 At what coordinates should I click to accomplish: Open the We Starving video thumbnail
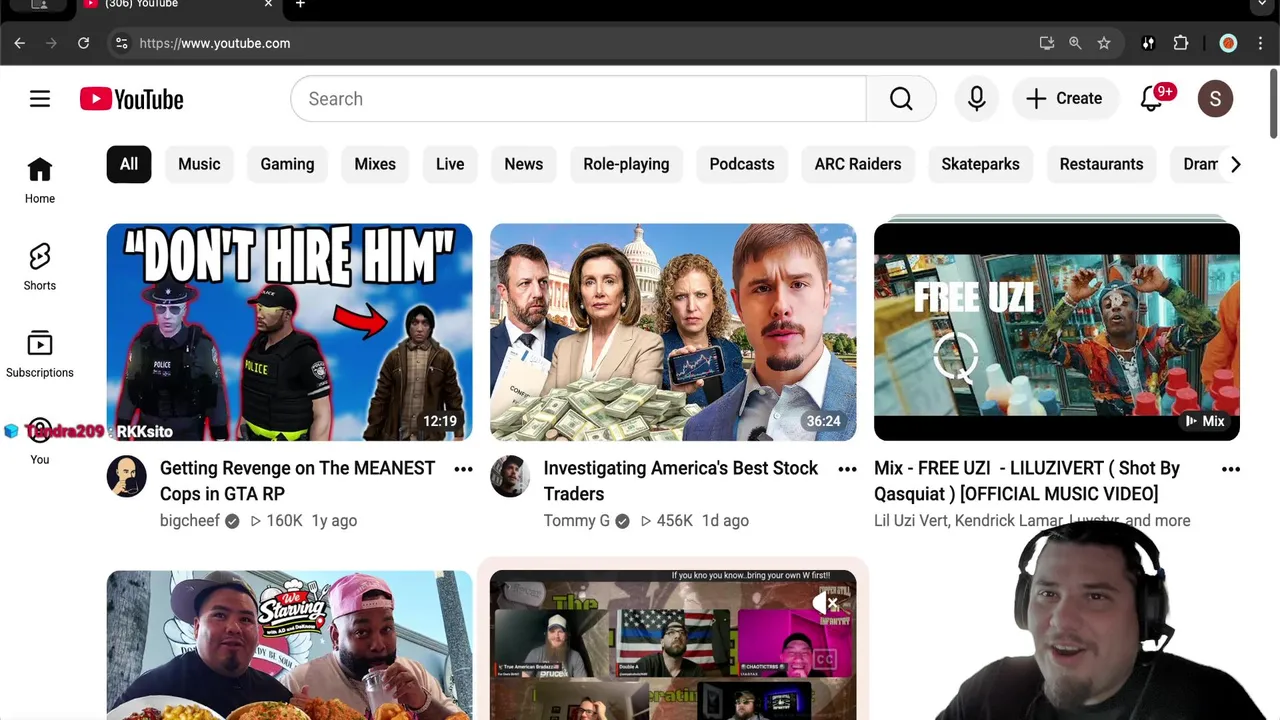(289, 645)
